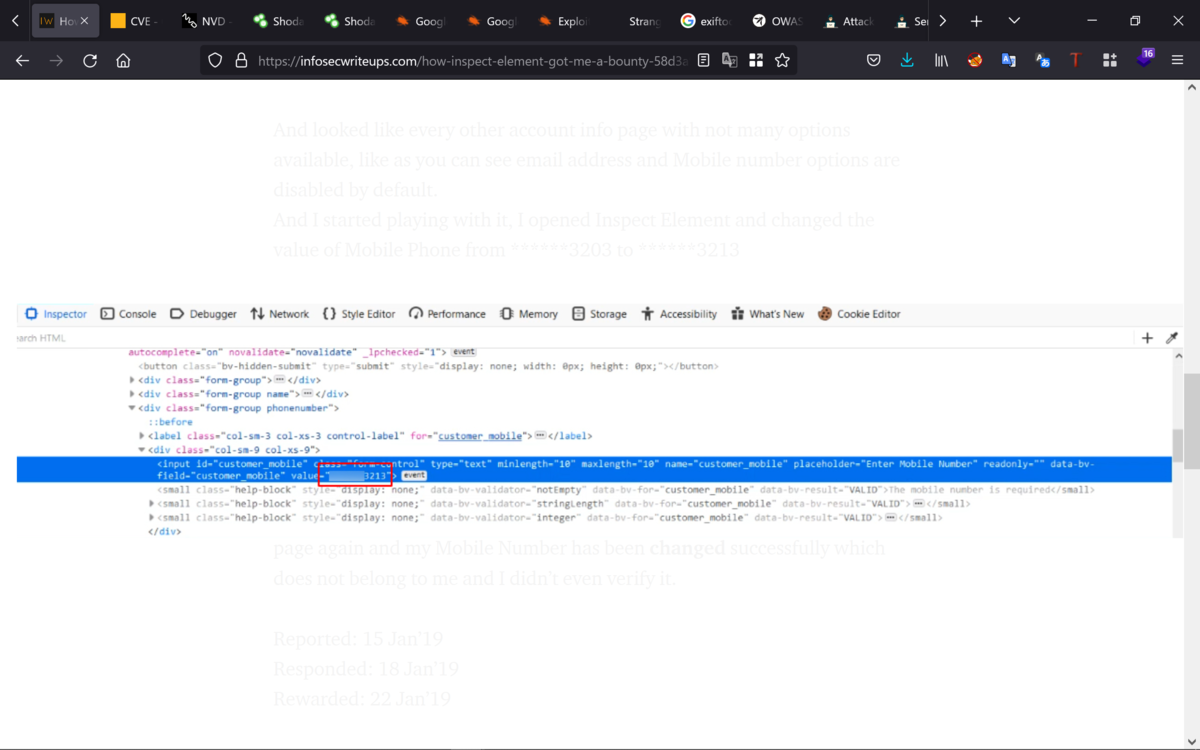Viewport: 1200px width, 750px height.
Task: Collapse the form-group phonenumber div
Action: [x=133, y=408]
